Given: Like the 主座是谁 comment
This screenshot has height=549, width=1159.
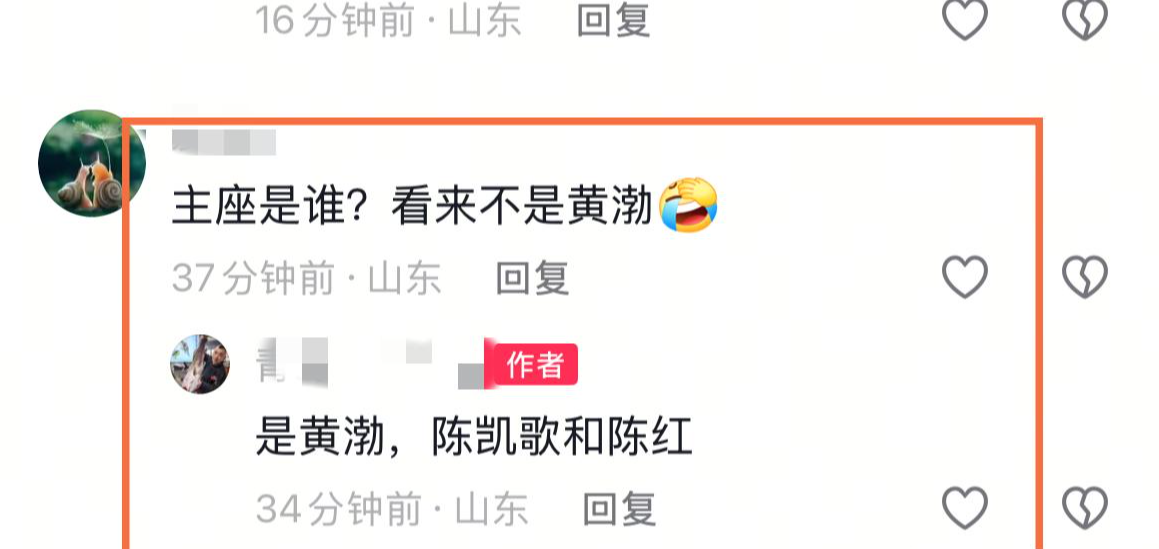Looking at the screenshot, I should pyautogui.click(x=965, y=276).
